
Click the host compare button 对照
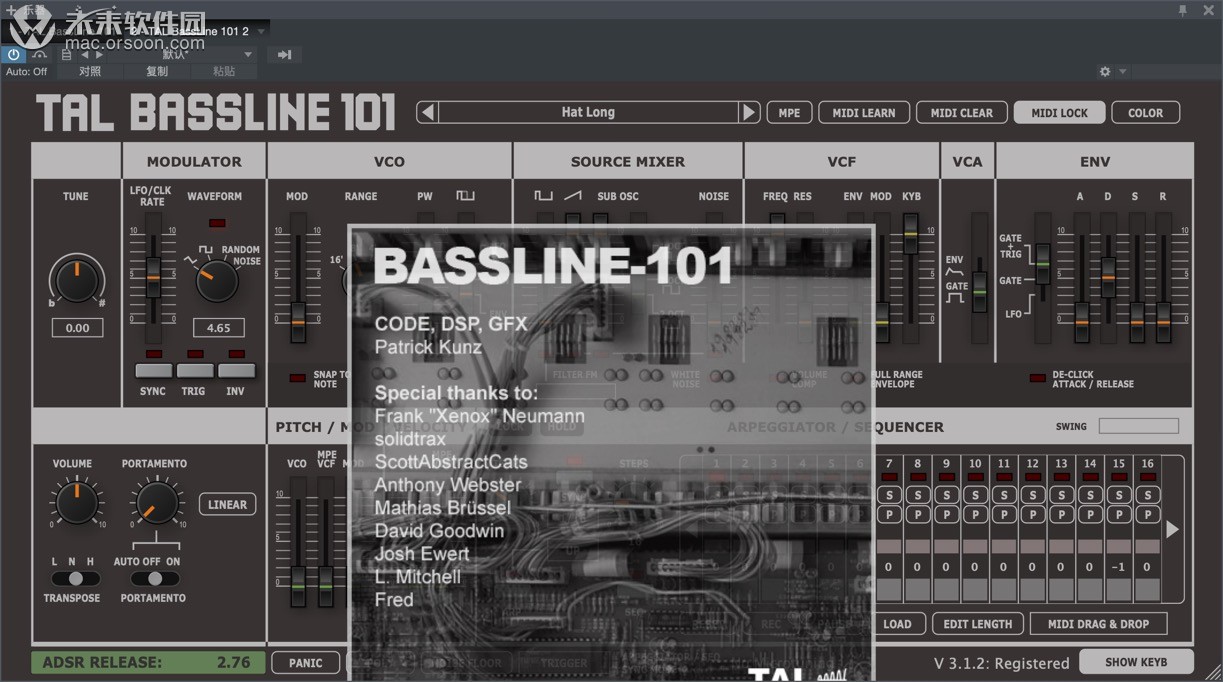[x=90, y=71]
